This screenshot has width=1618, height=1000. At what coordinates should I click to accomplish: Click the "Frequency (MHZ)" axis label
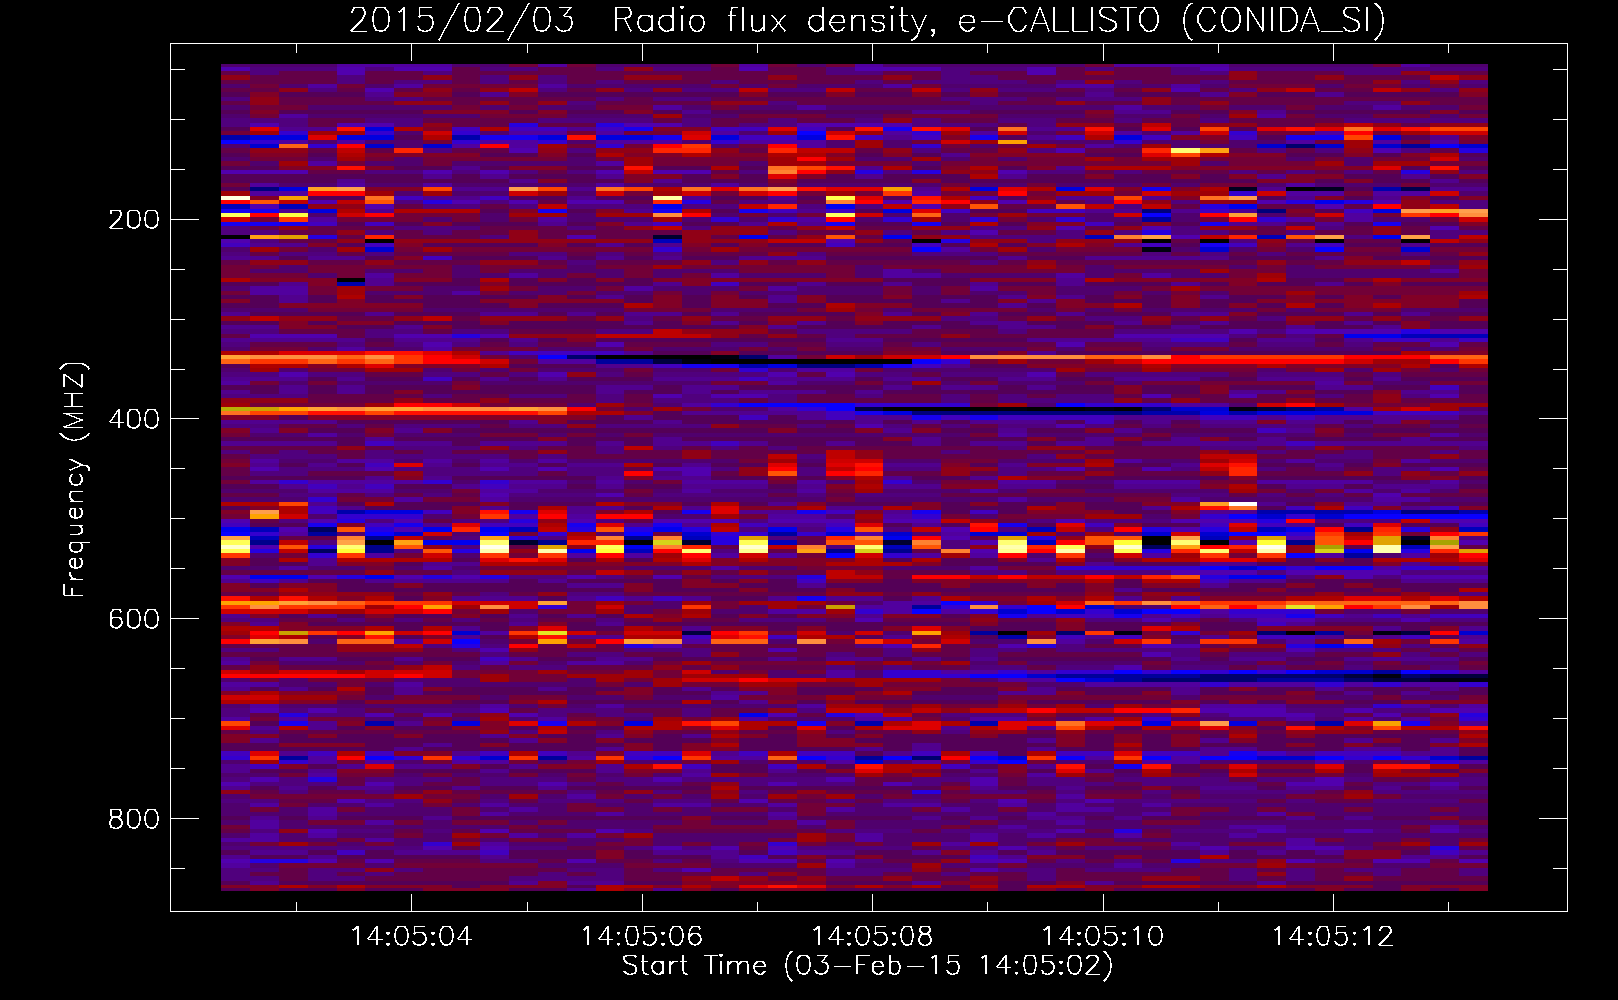(x=75, y=479)
